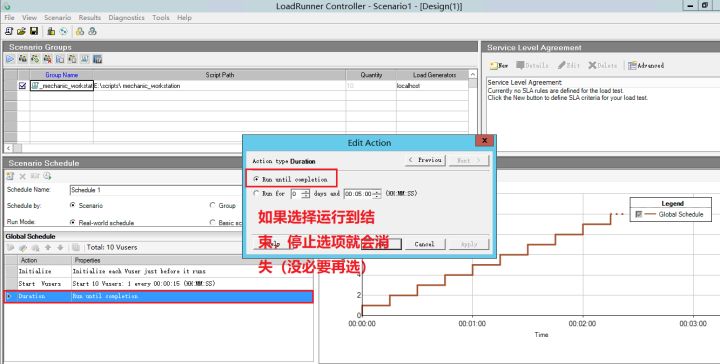This screenshot has height=364, width=720.
Task: Click the grid view icon in Global Schedule toolbar
Action: click(x=76, y=247)
